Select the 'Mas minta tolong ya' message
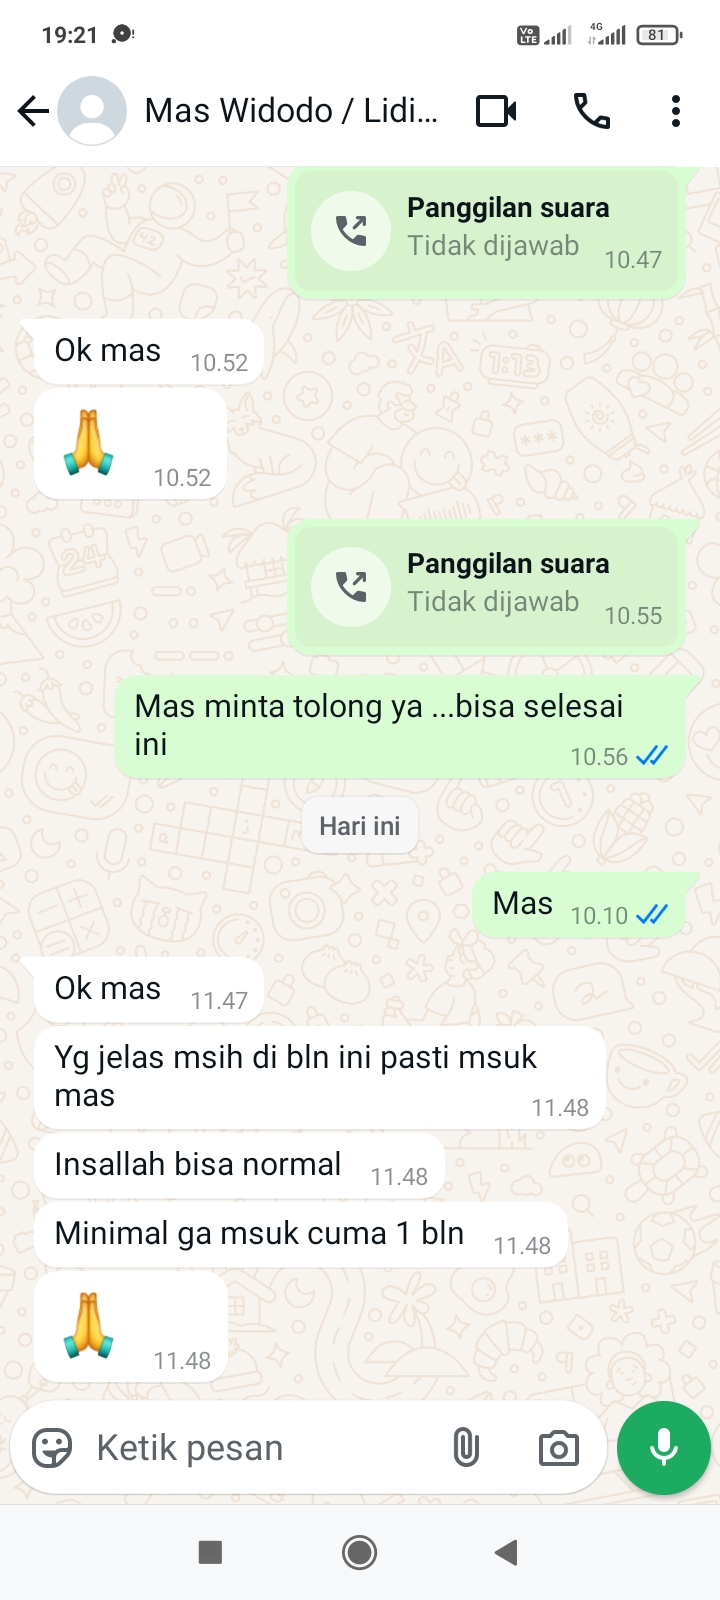This screenshot has width=720, height=1600. (x=400, y=727)
